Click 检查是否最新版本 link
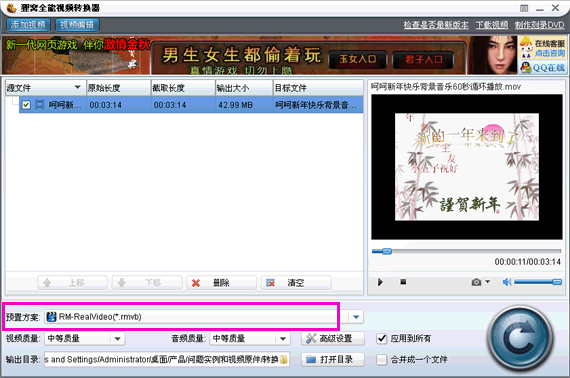The height and width of the screenshot is (378, 570). click(x=436, y=25)
